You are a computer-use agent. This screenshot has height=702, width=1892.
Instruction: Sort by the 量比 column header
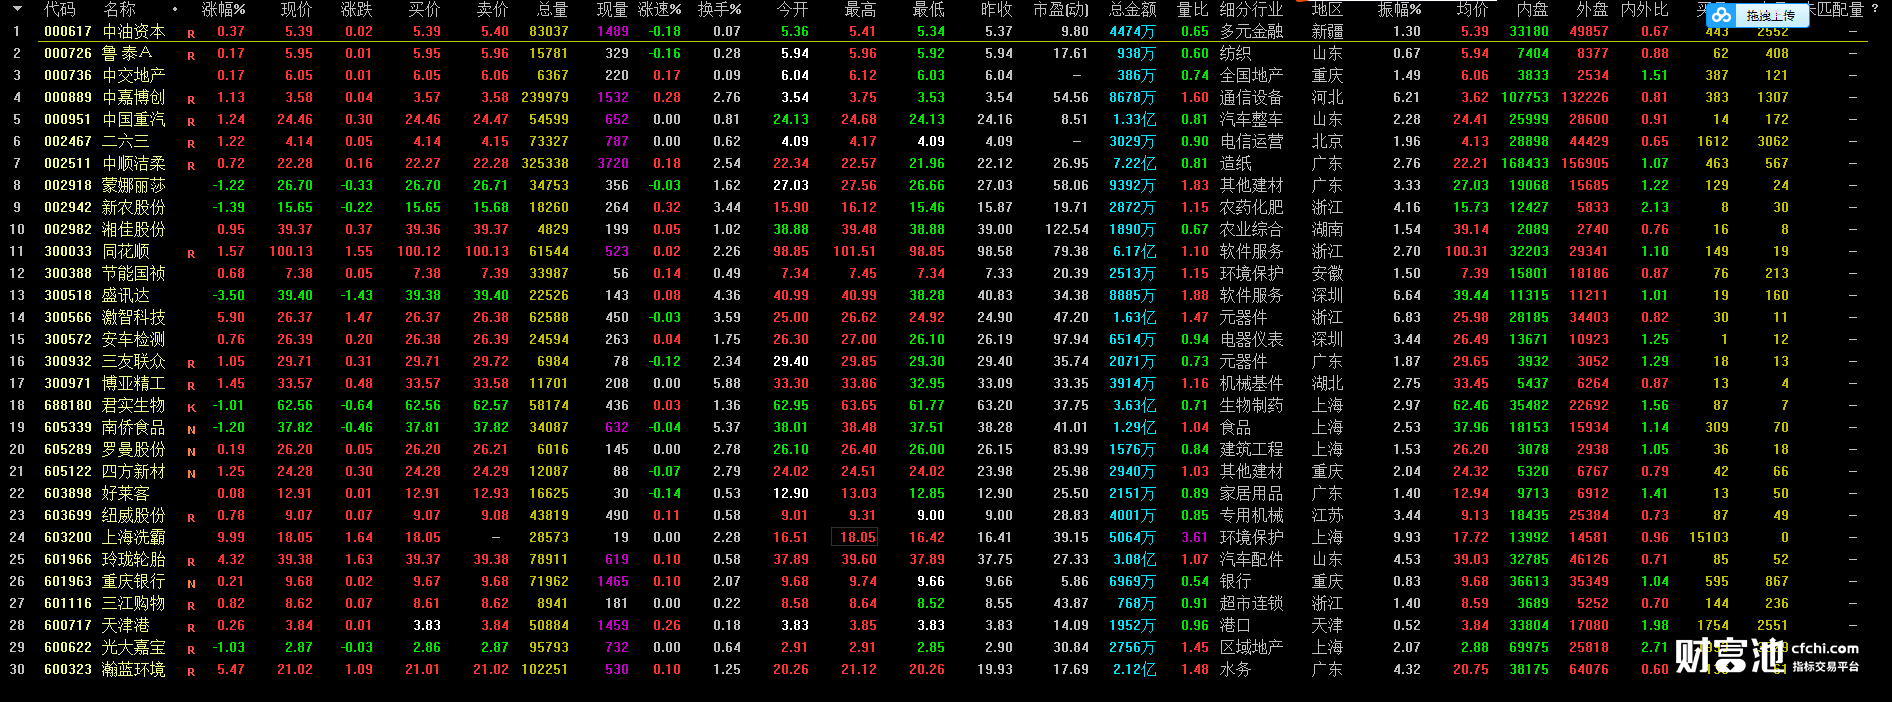pos(1193,9)
